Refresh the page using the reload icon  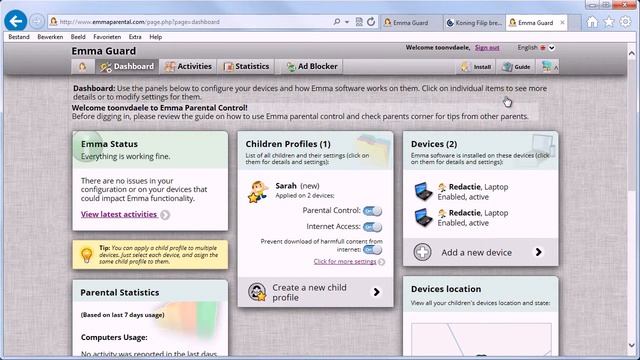371,22
